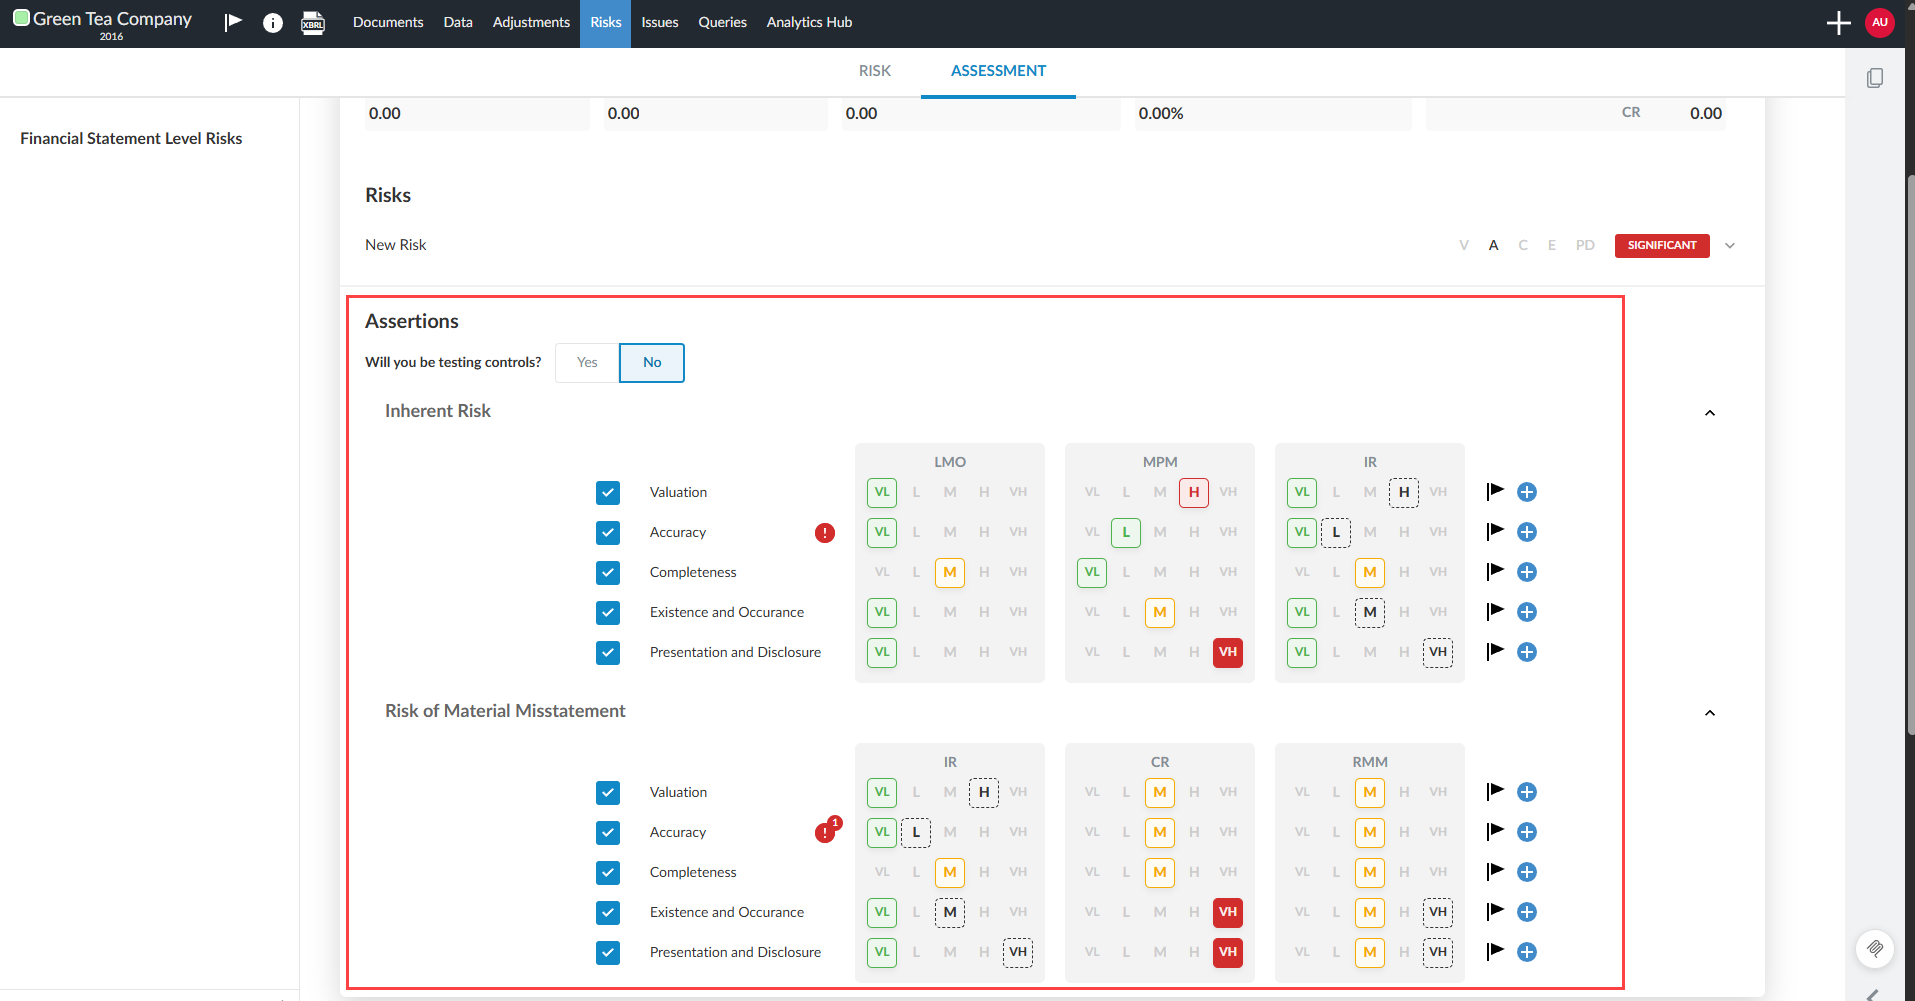Click the XBRL document icon in the header
The height and width of the screenshot is (1001, 1915).
click(312, 22)
